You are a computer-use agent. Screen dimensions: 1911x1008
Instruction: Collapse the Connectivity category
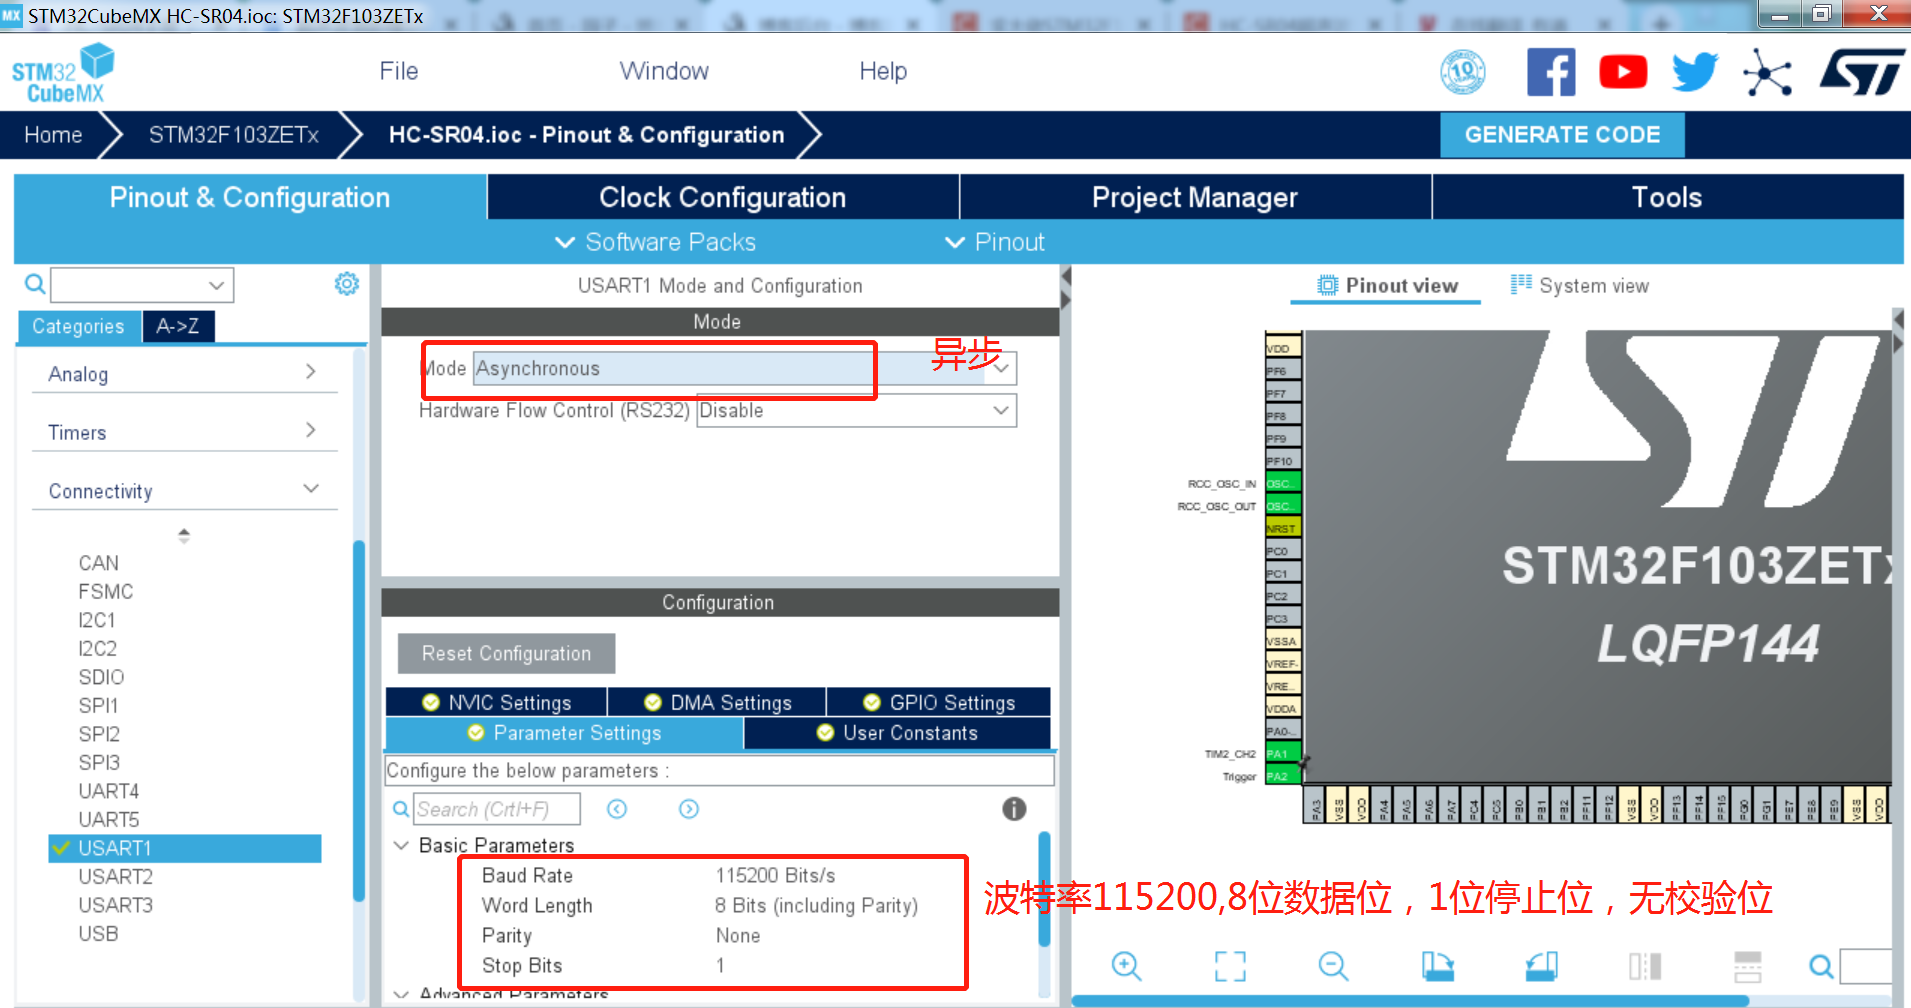184,491
